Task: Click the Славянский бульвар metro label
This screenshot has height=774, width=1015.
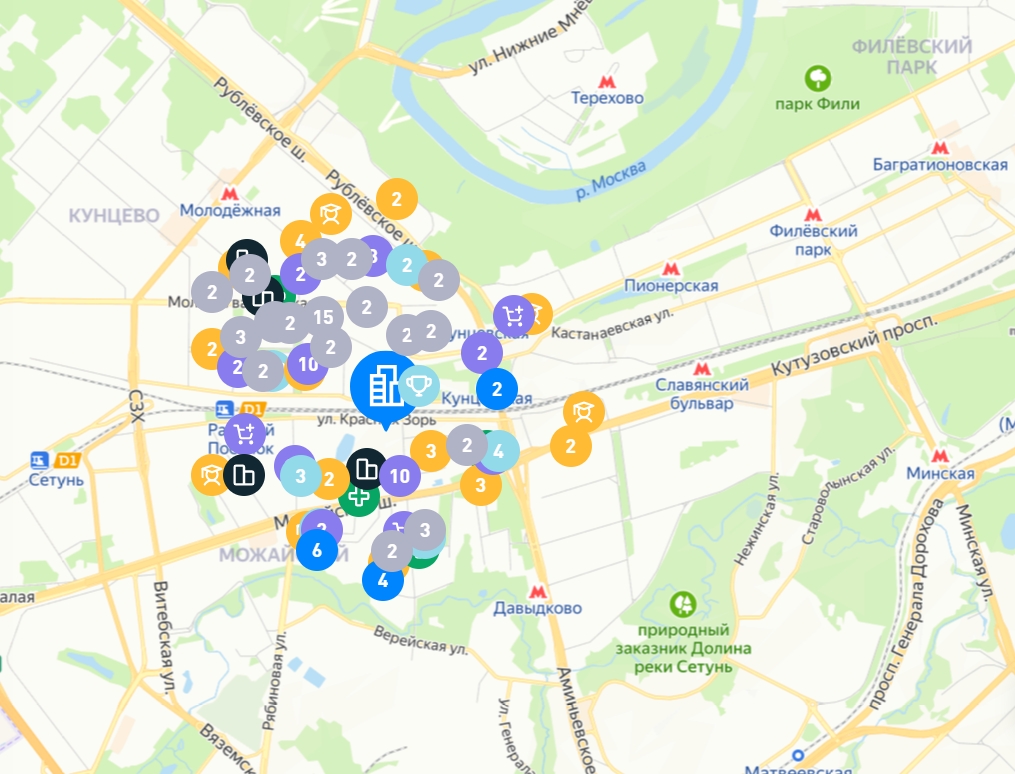Action: point(702,394)
